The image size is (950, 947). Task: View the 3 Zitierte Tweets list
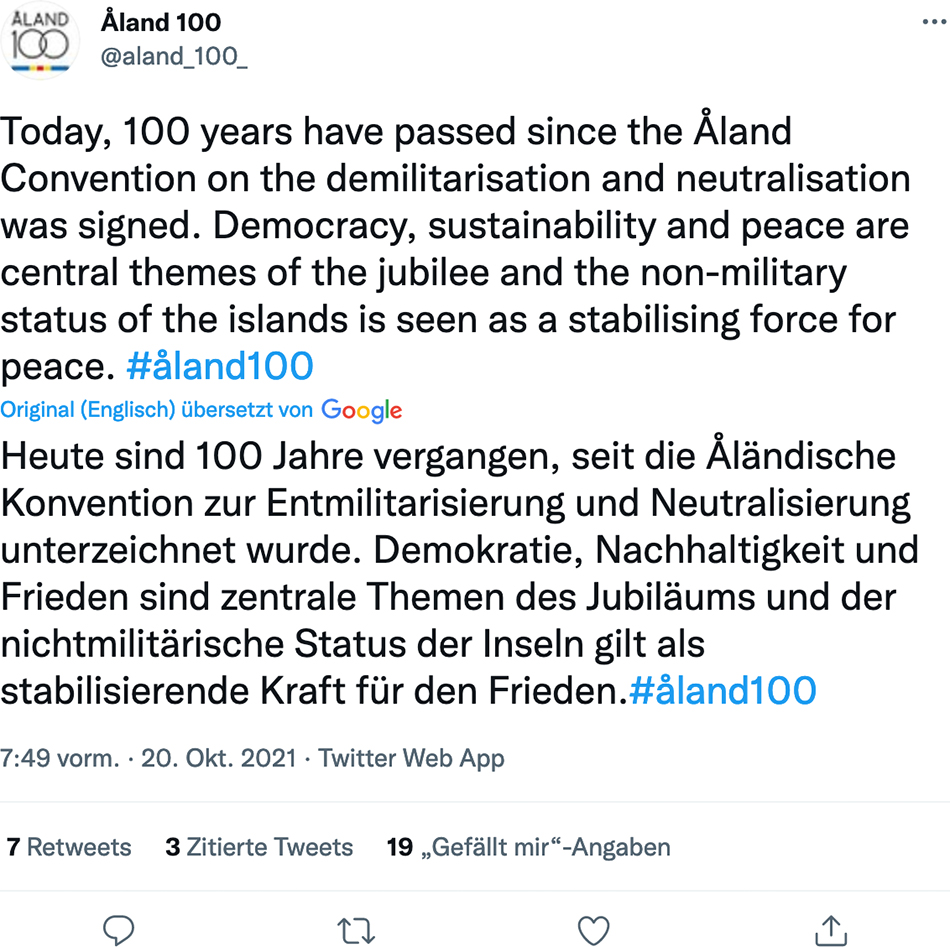click(259, 847)
